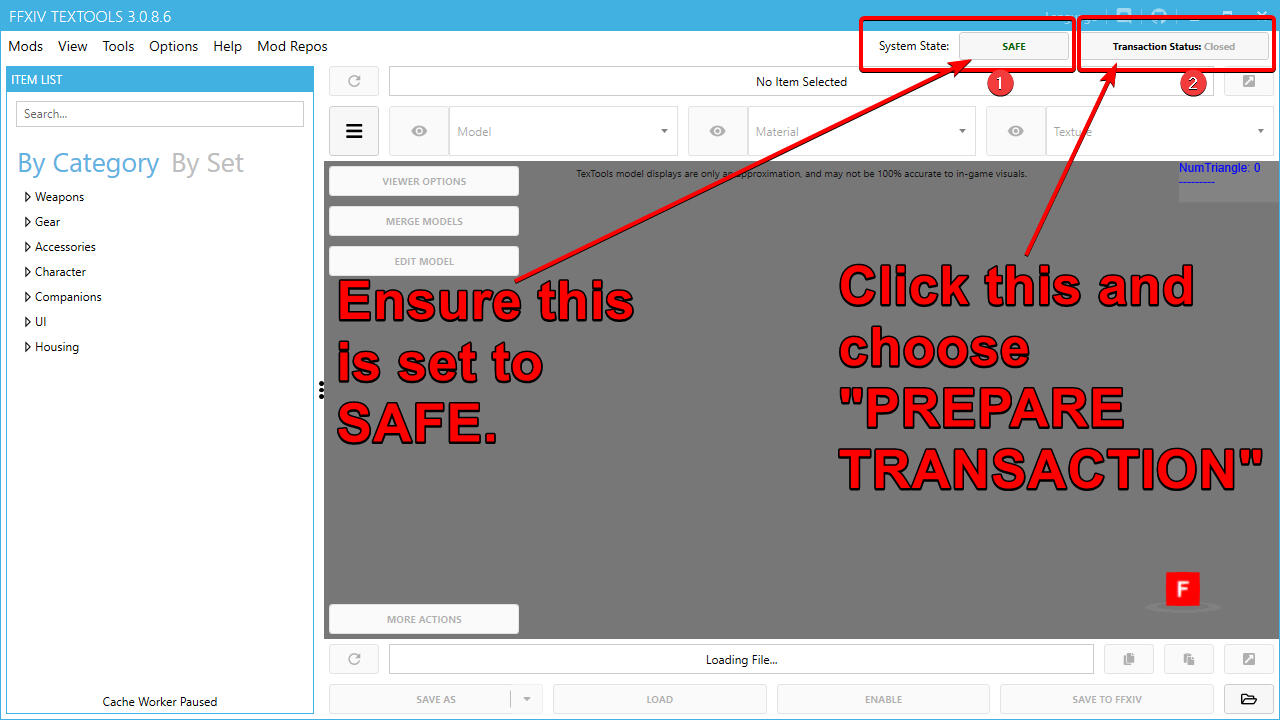Viewport: 1280px width, 720px height.
Task: Click the copy icon right of Loading File
Action: [1129, 659]
